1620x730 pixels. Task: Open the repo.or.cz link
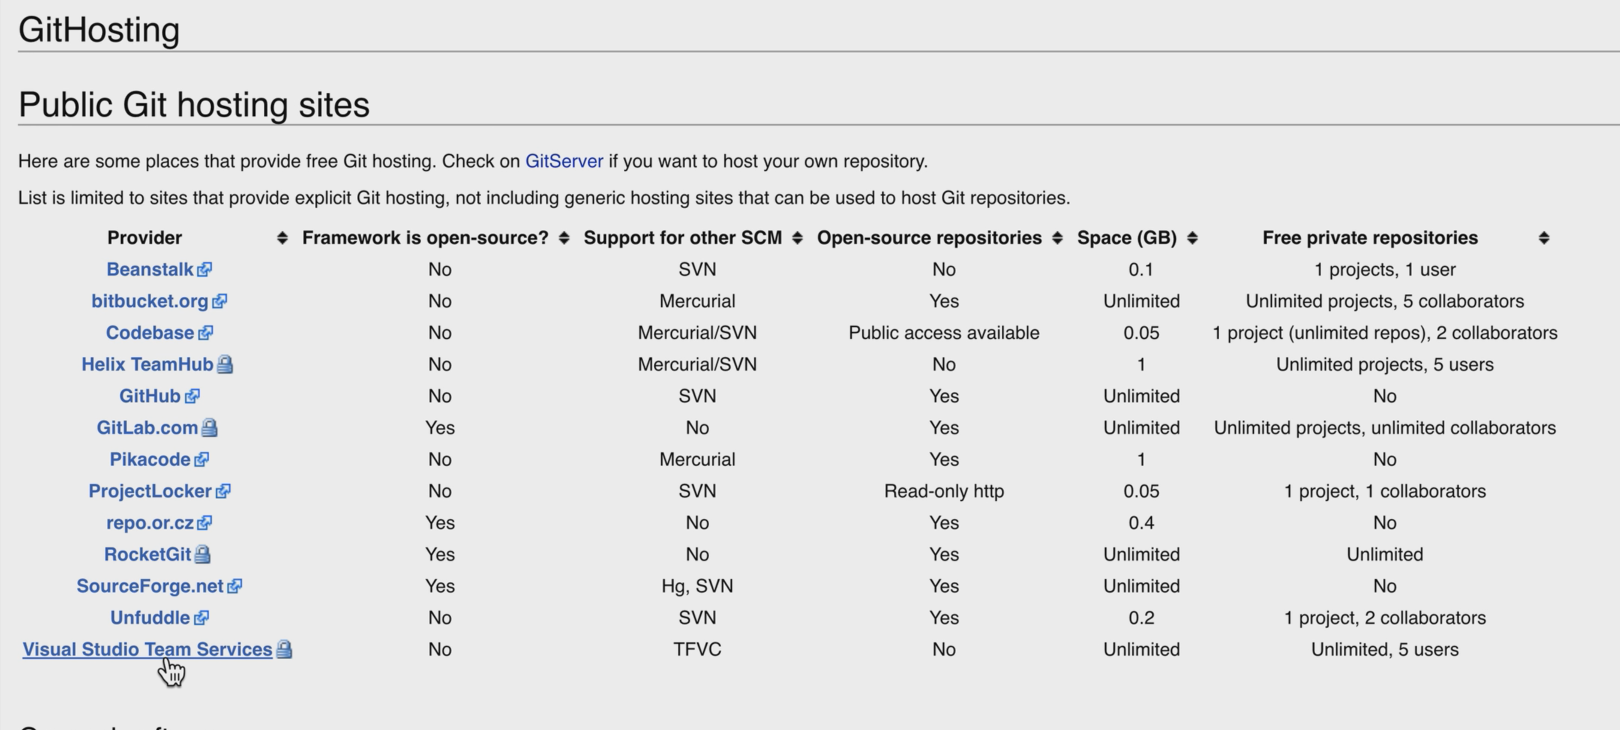150,523
